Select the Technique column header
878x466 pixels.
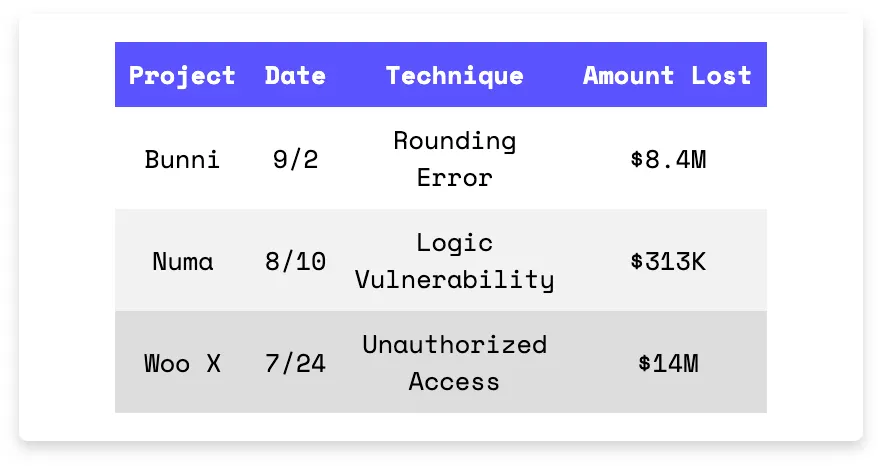(x=455, y=76)
